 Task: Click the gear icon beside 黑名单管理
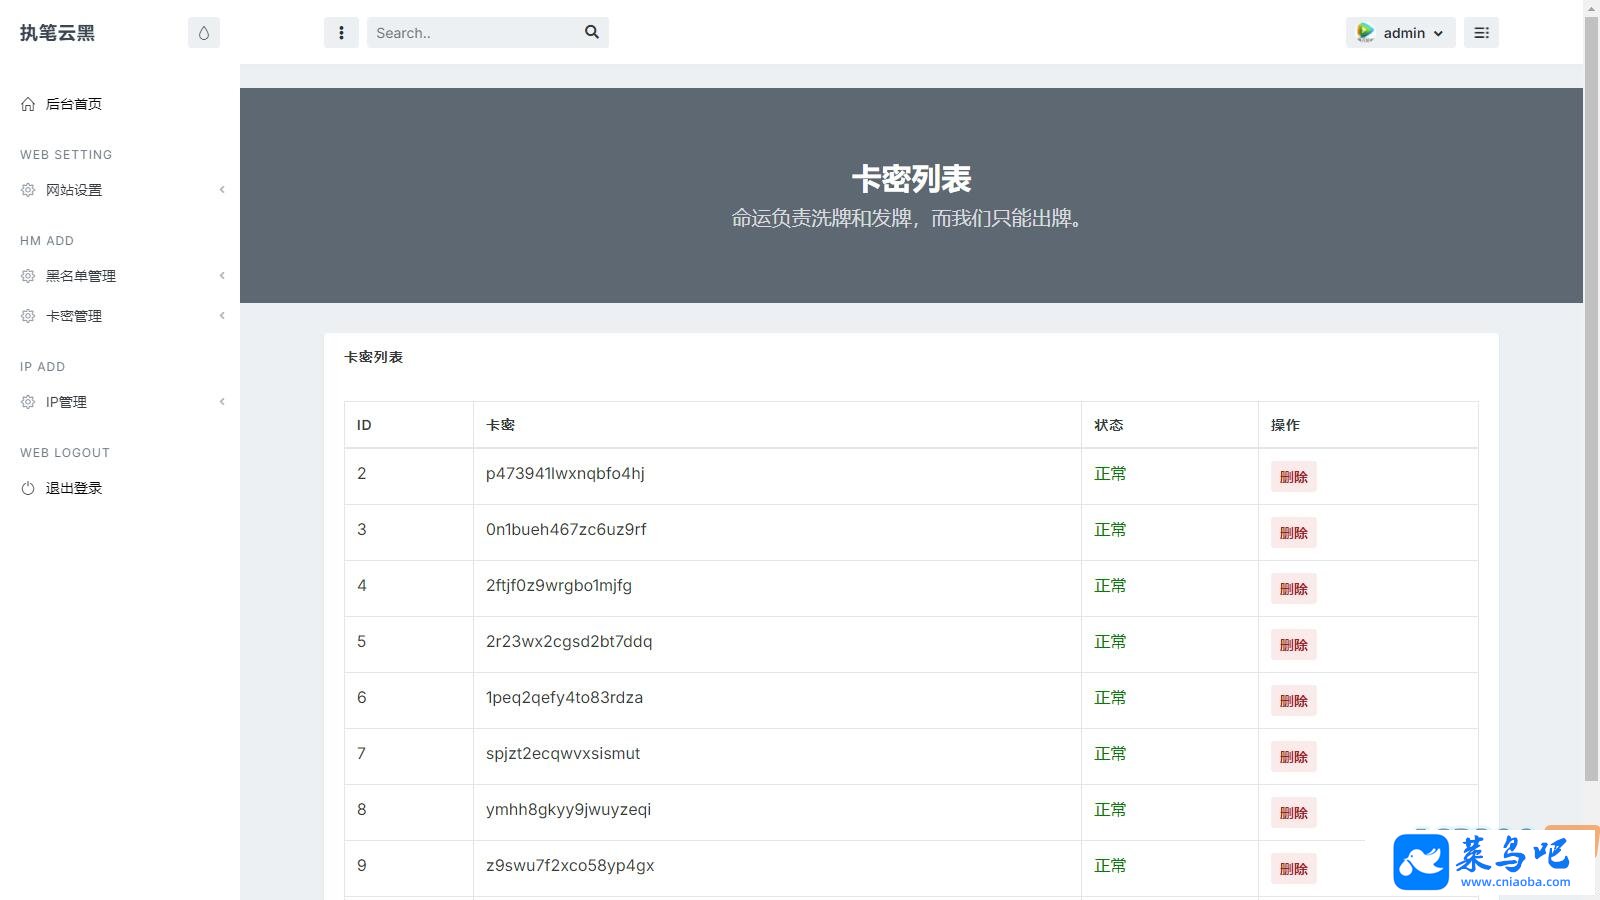tap(28, 276)
